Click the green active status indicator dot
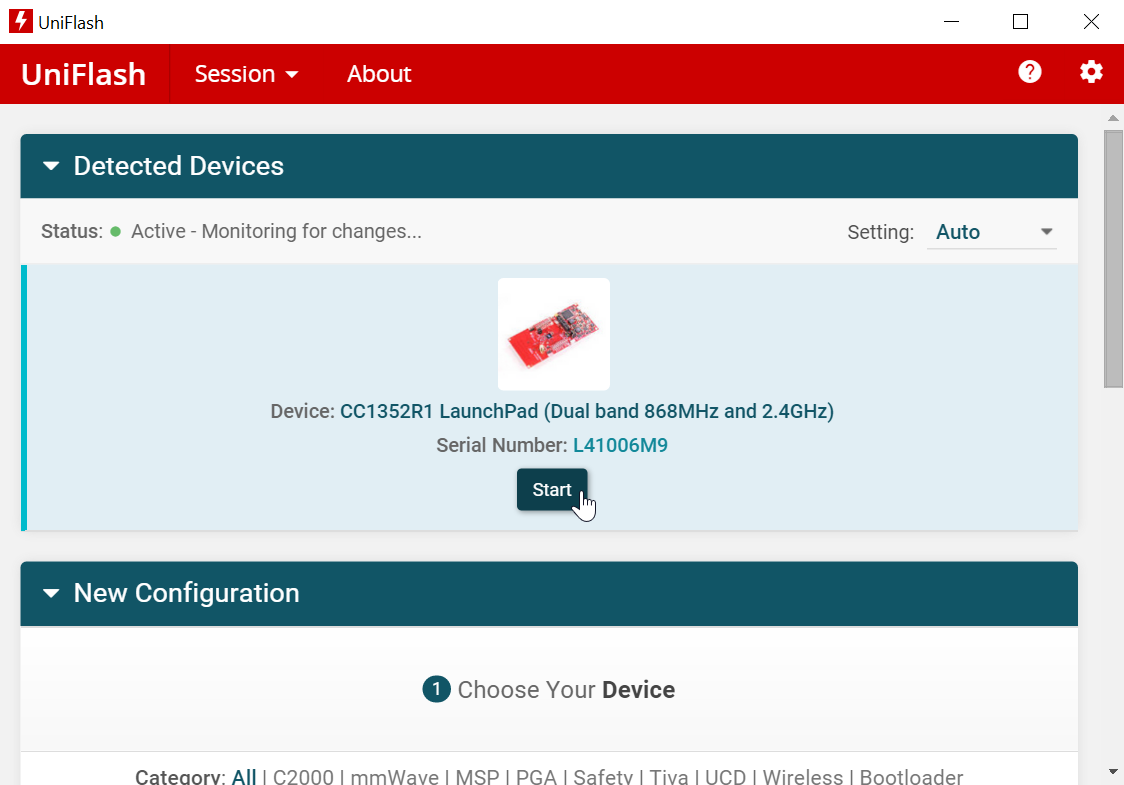The image size is (1124, 785). coord(116,232)
